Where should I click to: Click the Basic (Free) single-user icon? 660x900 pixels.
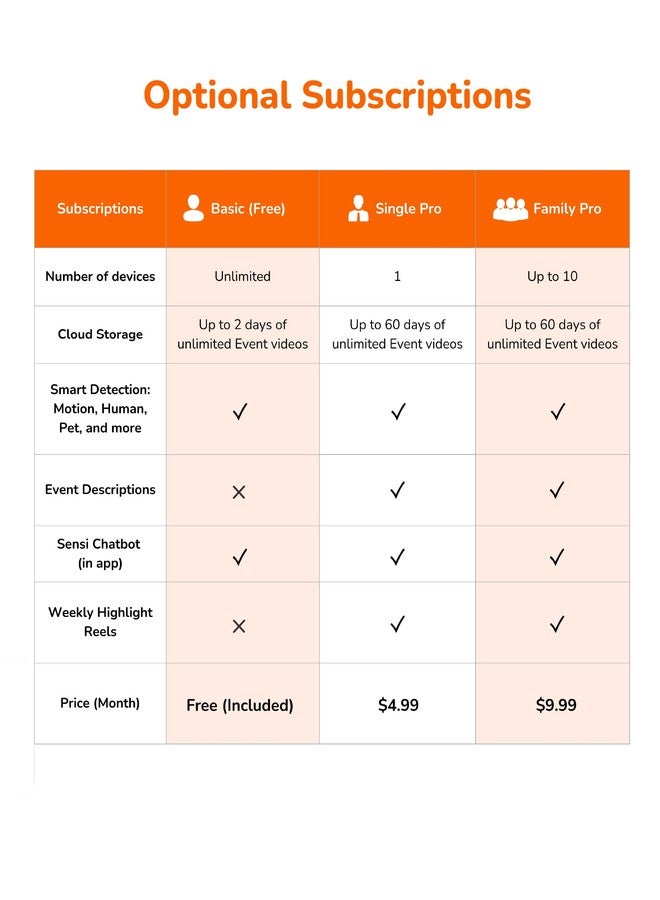pyautogui.click(x=193, y=208)
